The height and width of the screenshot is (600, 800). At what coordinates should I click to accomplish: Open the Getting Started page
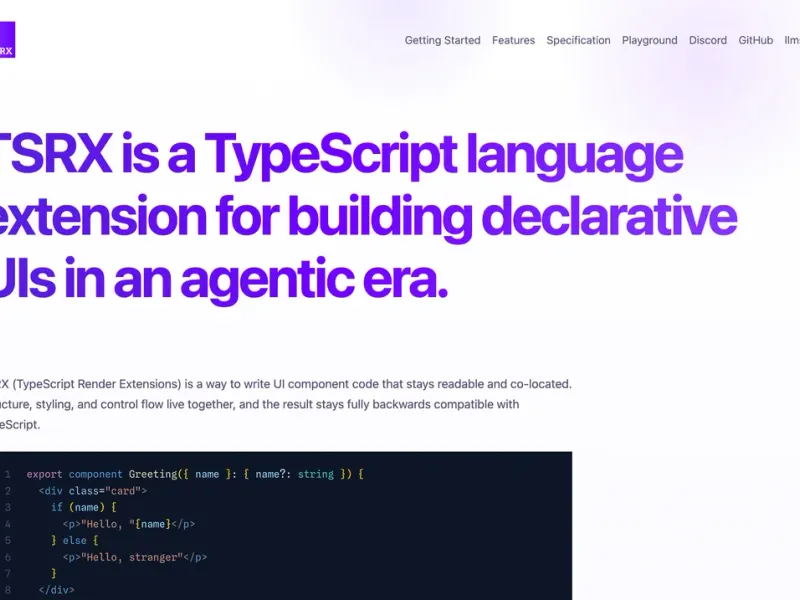pos(442,40)
